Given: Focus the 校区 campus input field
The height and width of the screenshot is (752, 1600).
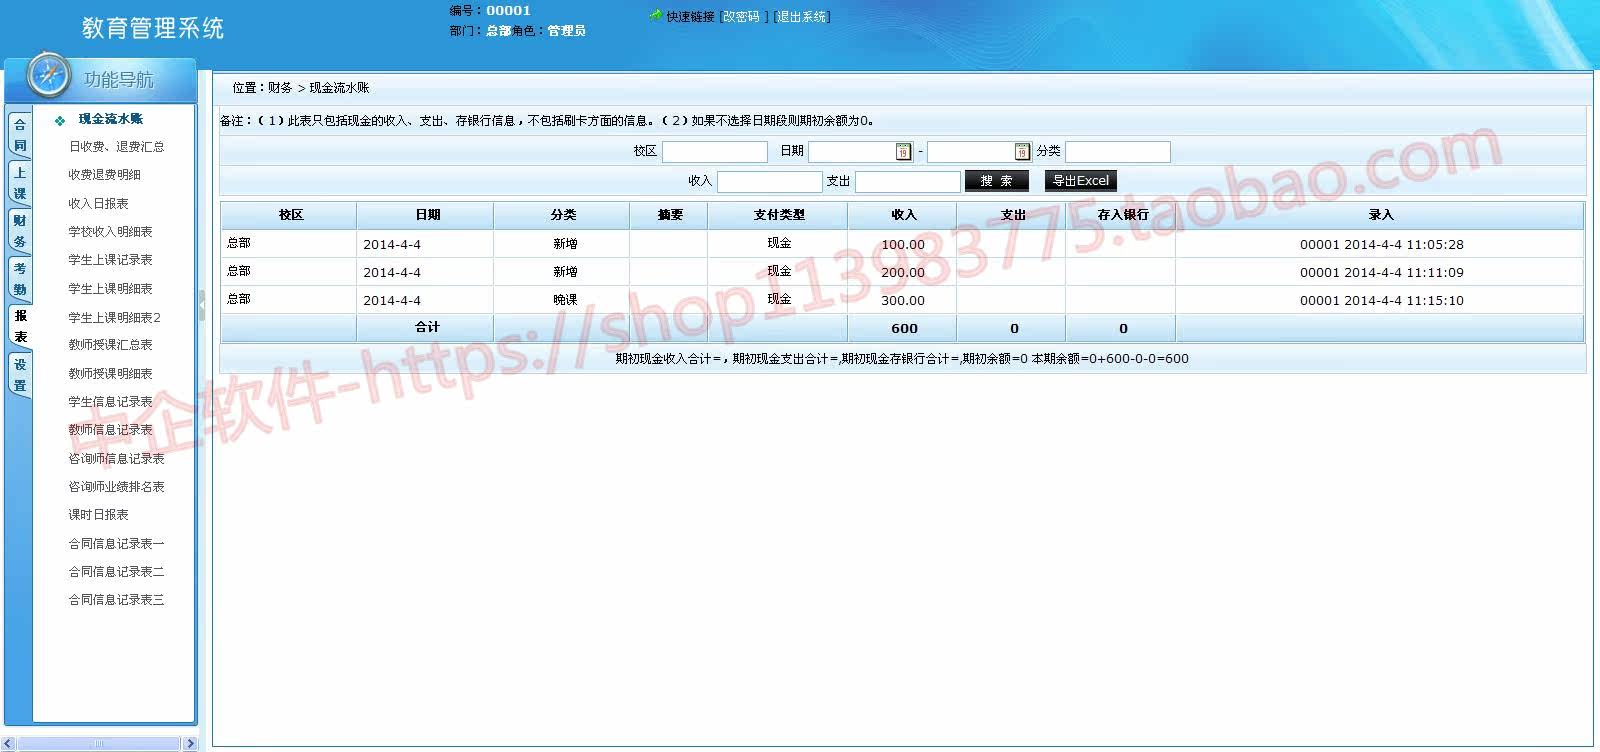Looking at the screenshot, I should pos(714,152).
